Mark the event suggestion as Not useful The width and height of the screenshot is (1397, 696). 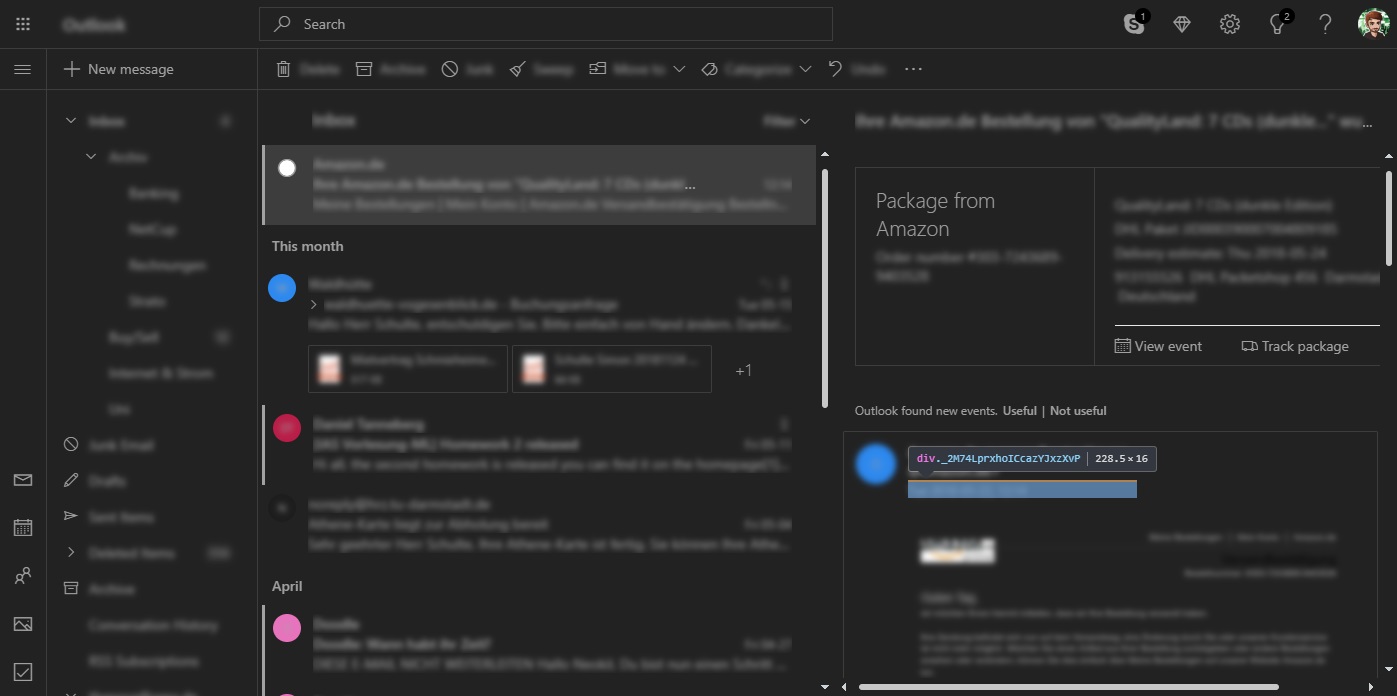tap(1077, 410)
